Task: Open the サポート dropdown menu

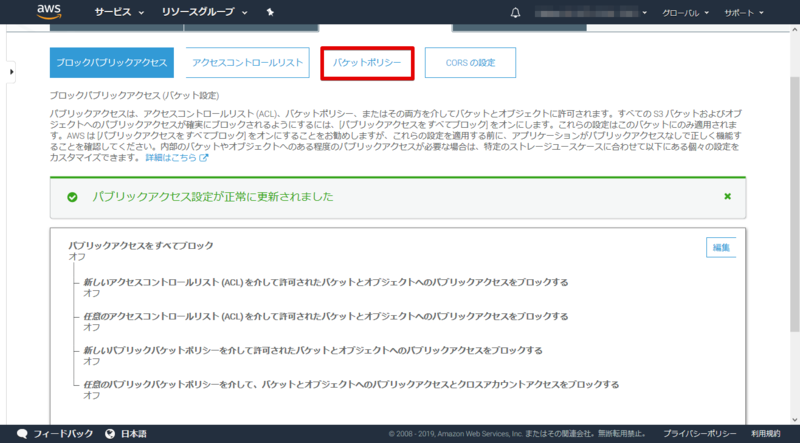Action: [x=744, y=13]
